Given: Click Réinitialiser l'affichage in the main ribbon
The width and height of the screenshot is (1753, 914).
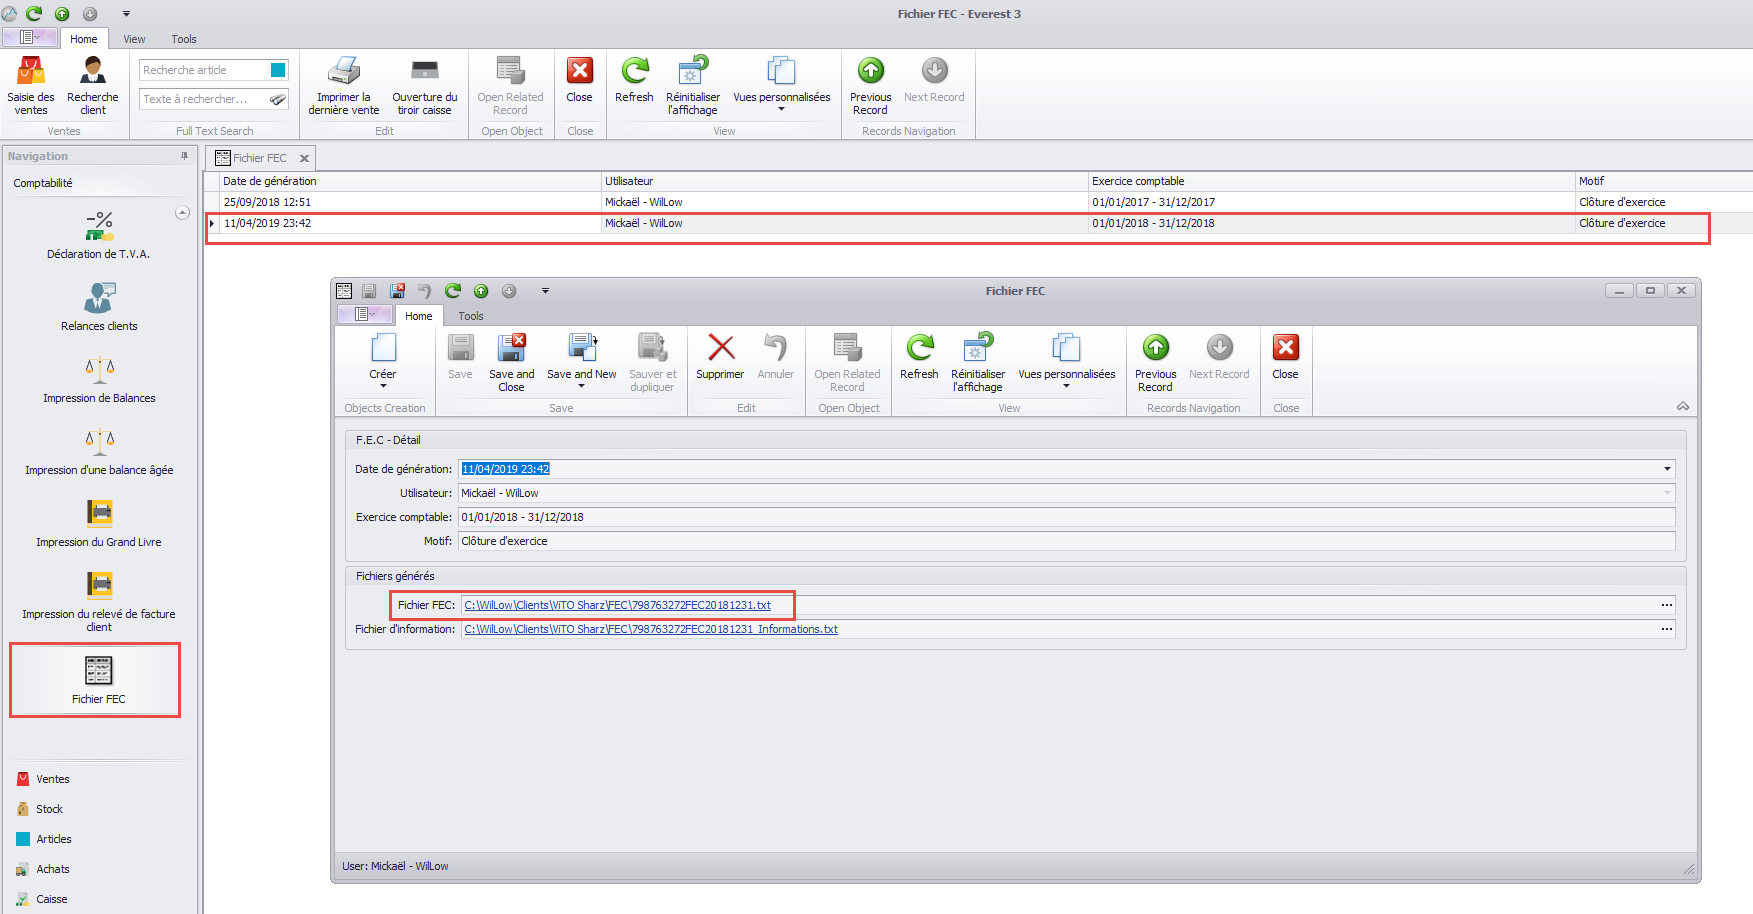Looking at the screenshot, I should coord(693,86).
